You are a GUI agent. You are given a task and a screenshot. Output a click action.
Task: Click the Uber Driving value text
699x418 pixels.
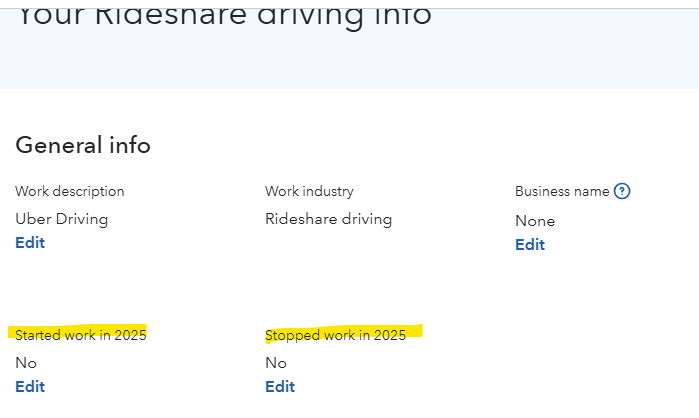tap(62, 218)
